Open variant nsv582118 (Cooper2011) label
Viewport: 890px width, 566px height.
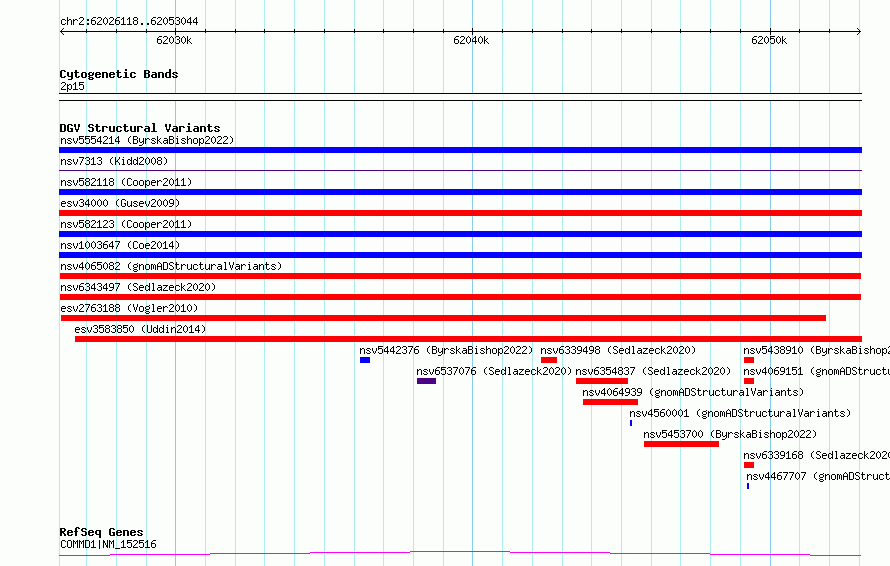pyautogui.click(x=126, y=182)
